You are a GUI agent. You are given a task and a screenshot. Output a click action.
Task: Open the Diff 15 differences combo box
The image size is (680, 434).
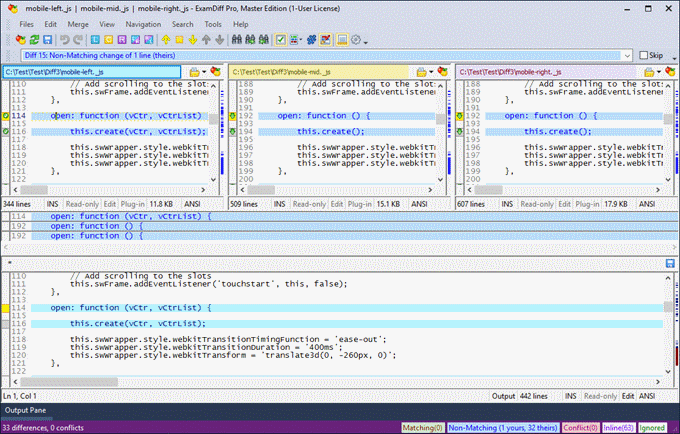(x=627, y=55)
